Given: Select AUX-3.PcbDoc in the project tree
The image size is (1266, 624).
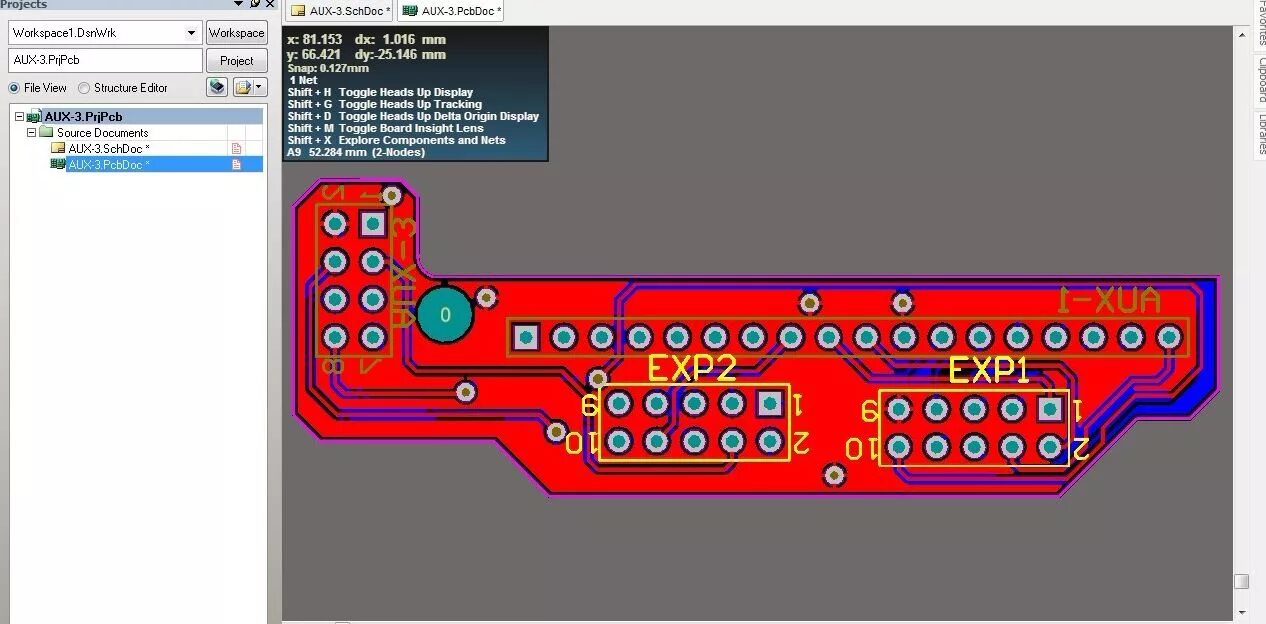Looking at the screenshot, I should point(109,164).
